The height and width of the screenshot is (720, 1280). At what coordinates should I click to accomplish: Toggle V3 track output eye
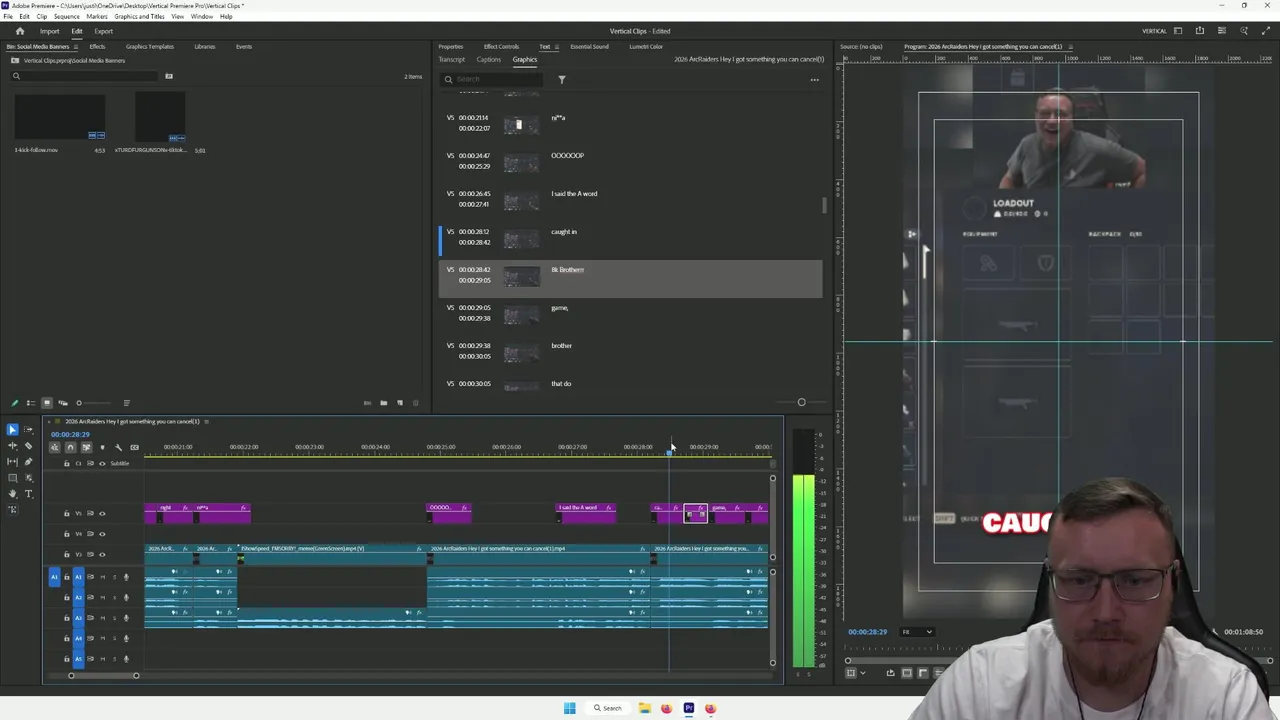[101, 554]
